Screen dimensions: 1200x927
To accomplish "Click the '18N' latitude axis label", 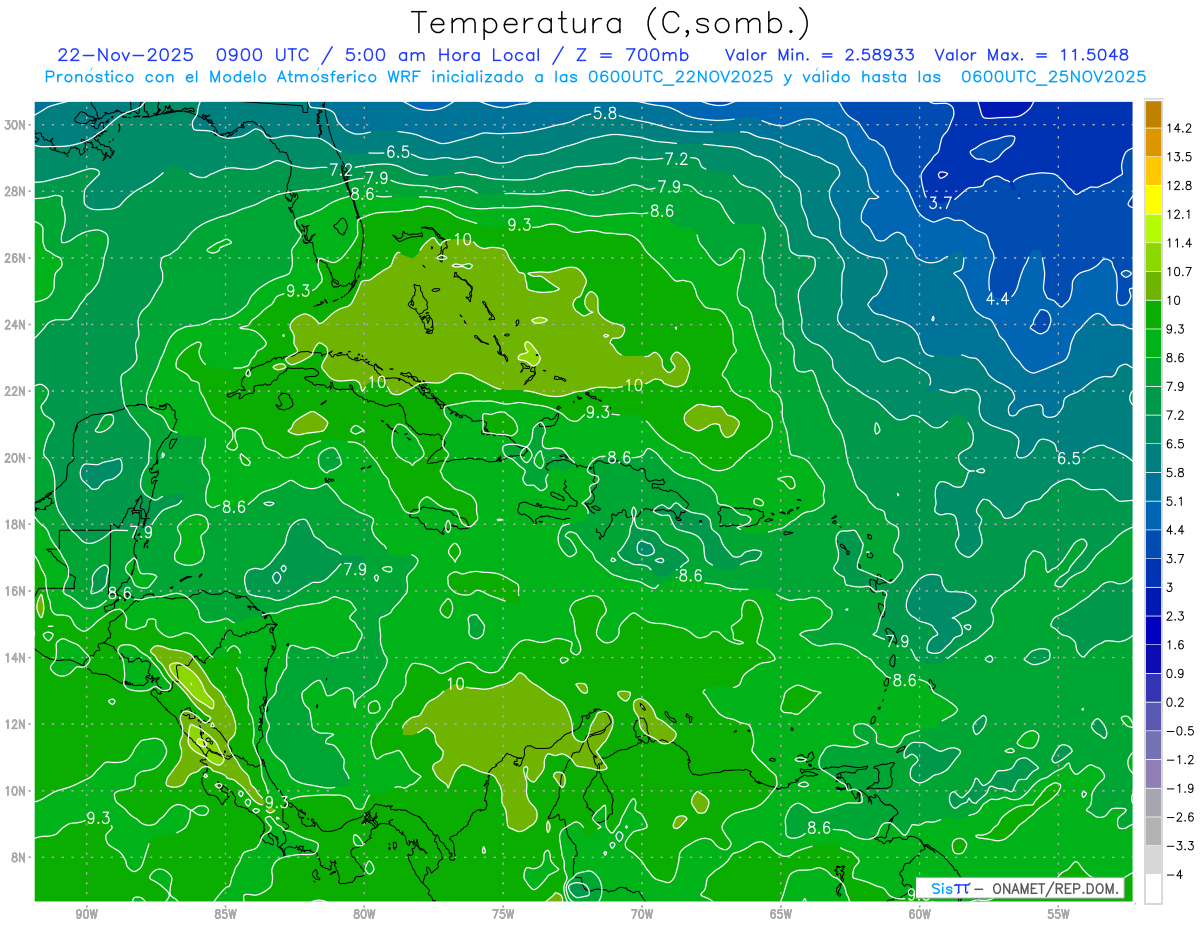I will 15,524.
